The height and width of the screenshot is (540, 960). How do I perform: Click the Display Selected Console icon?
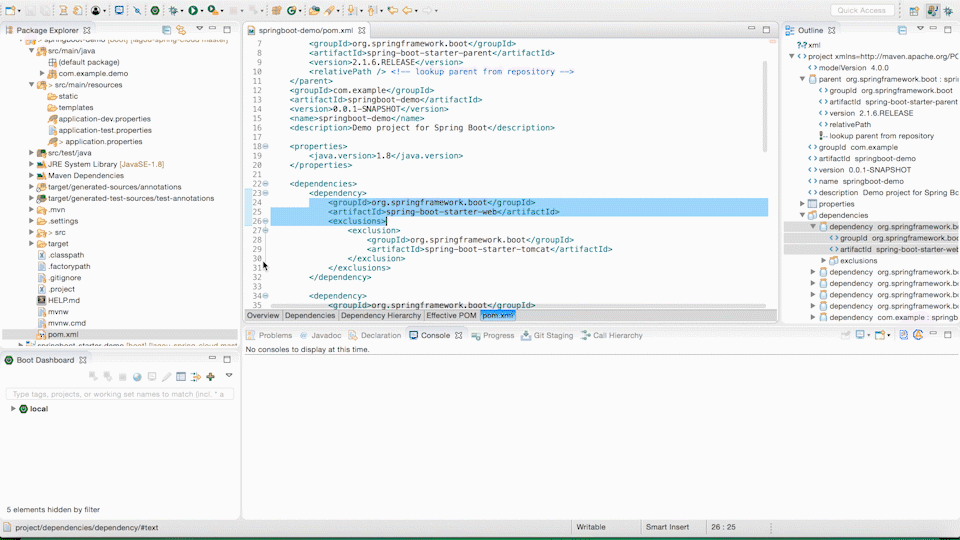pos(860,335)
